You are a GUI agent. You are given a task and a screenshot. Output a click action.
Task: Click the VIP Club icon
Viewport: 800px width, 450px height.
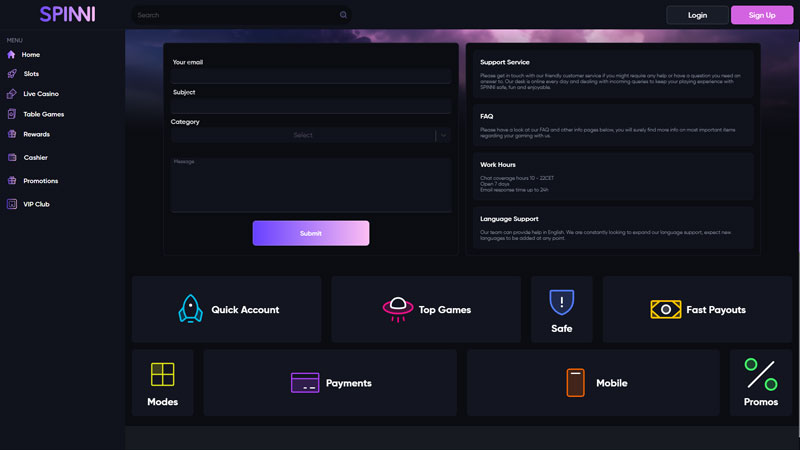tap(12, 204)
